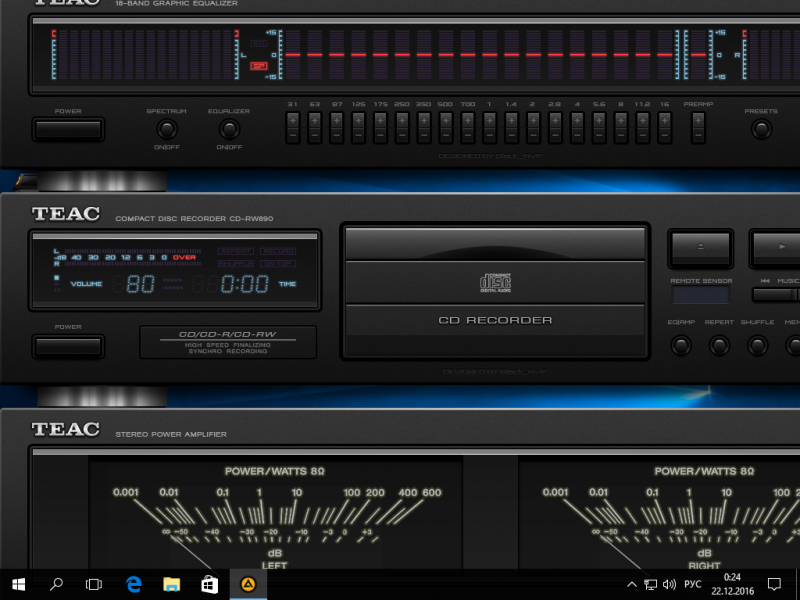Click the dim EQ indicator in equalizer display
The height and width of the screenshot is (600, 800).
point(259,43)
